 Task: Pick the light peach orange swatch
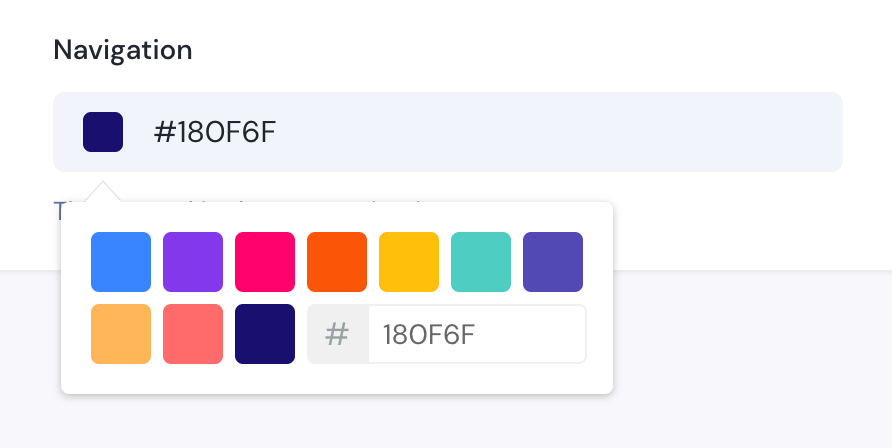coord(121,334)
